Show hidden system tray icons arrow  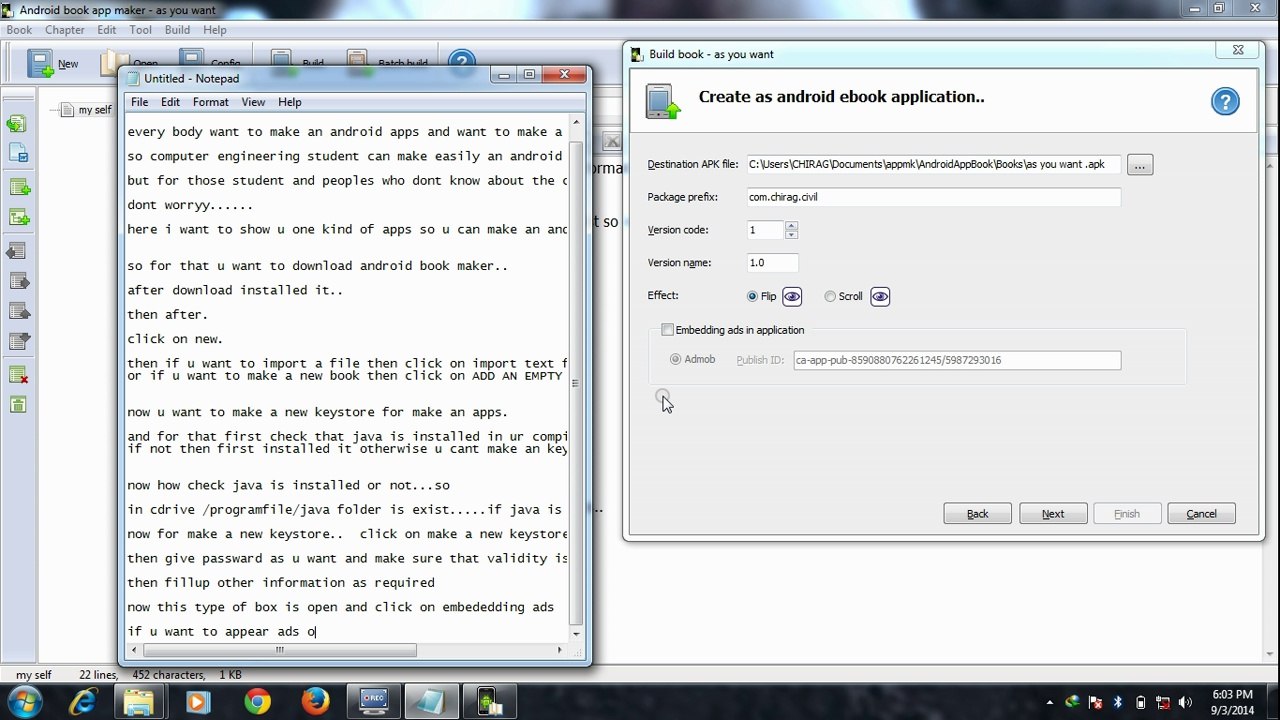pyautogui.click(x=1049, y=702)
